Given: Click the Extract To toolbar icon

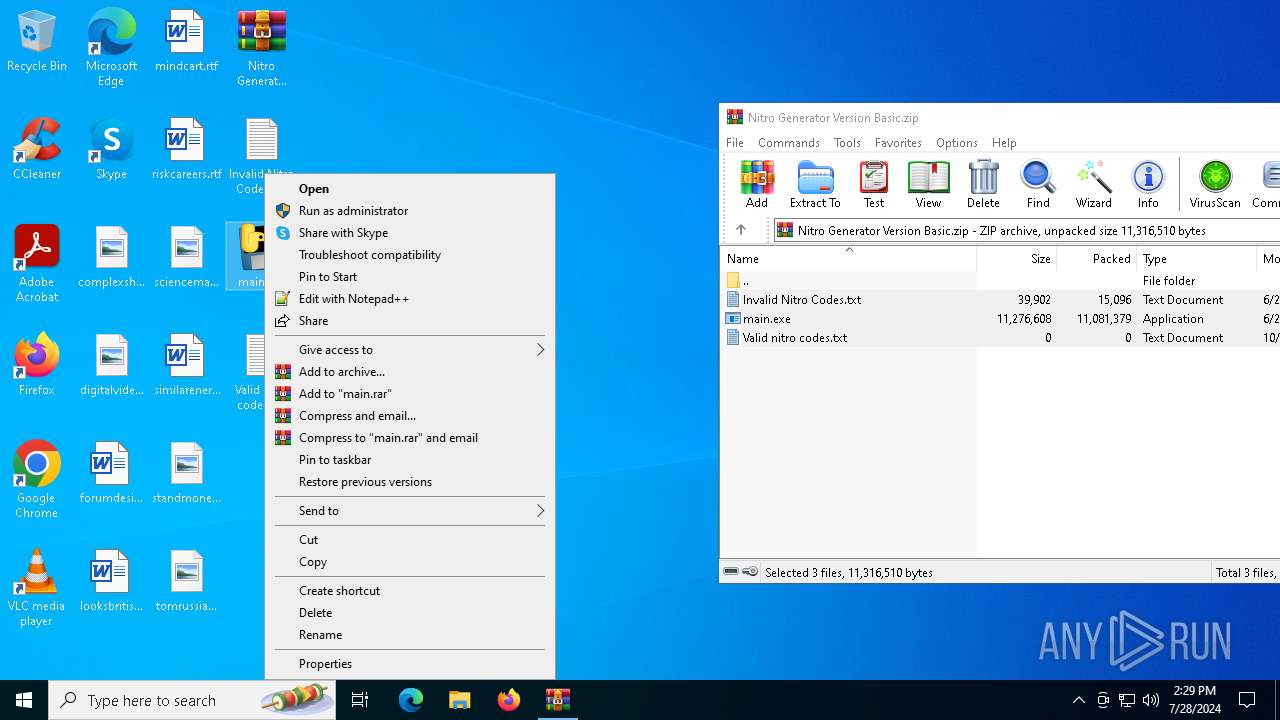Looking at the screenshot, I should point(815,184).
